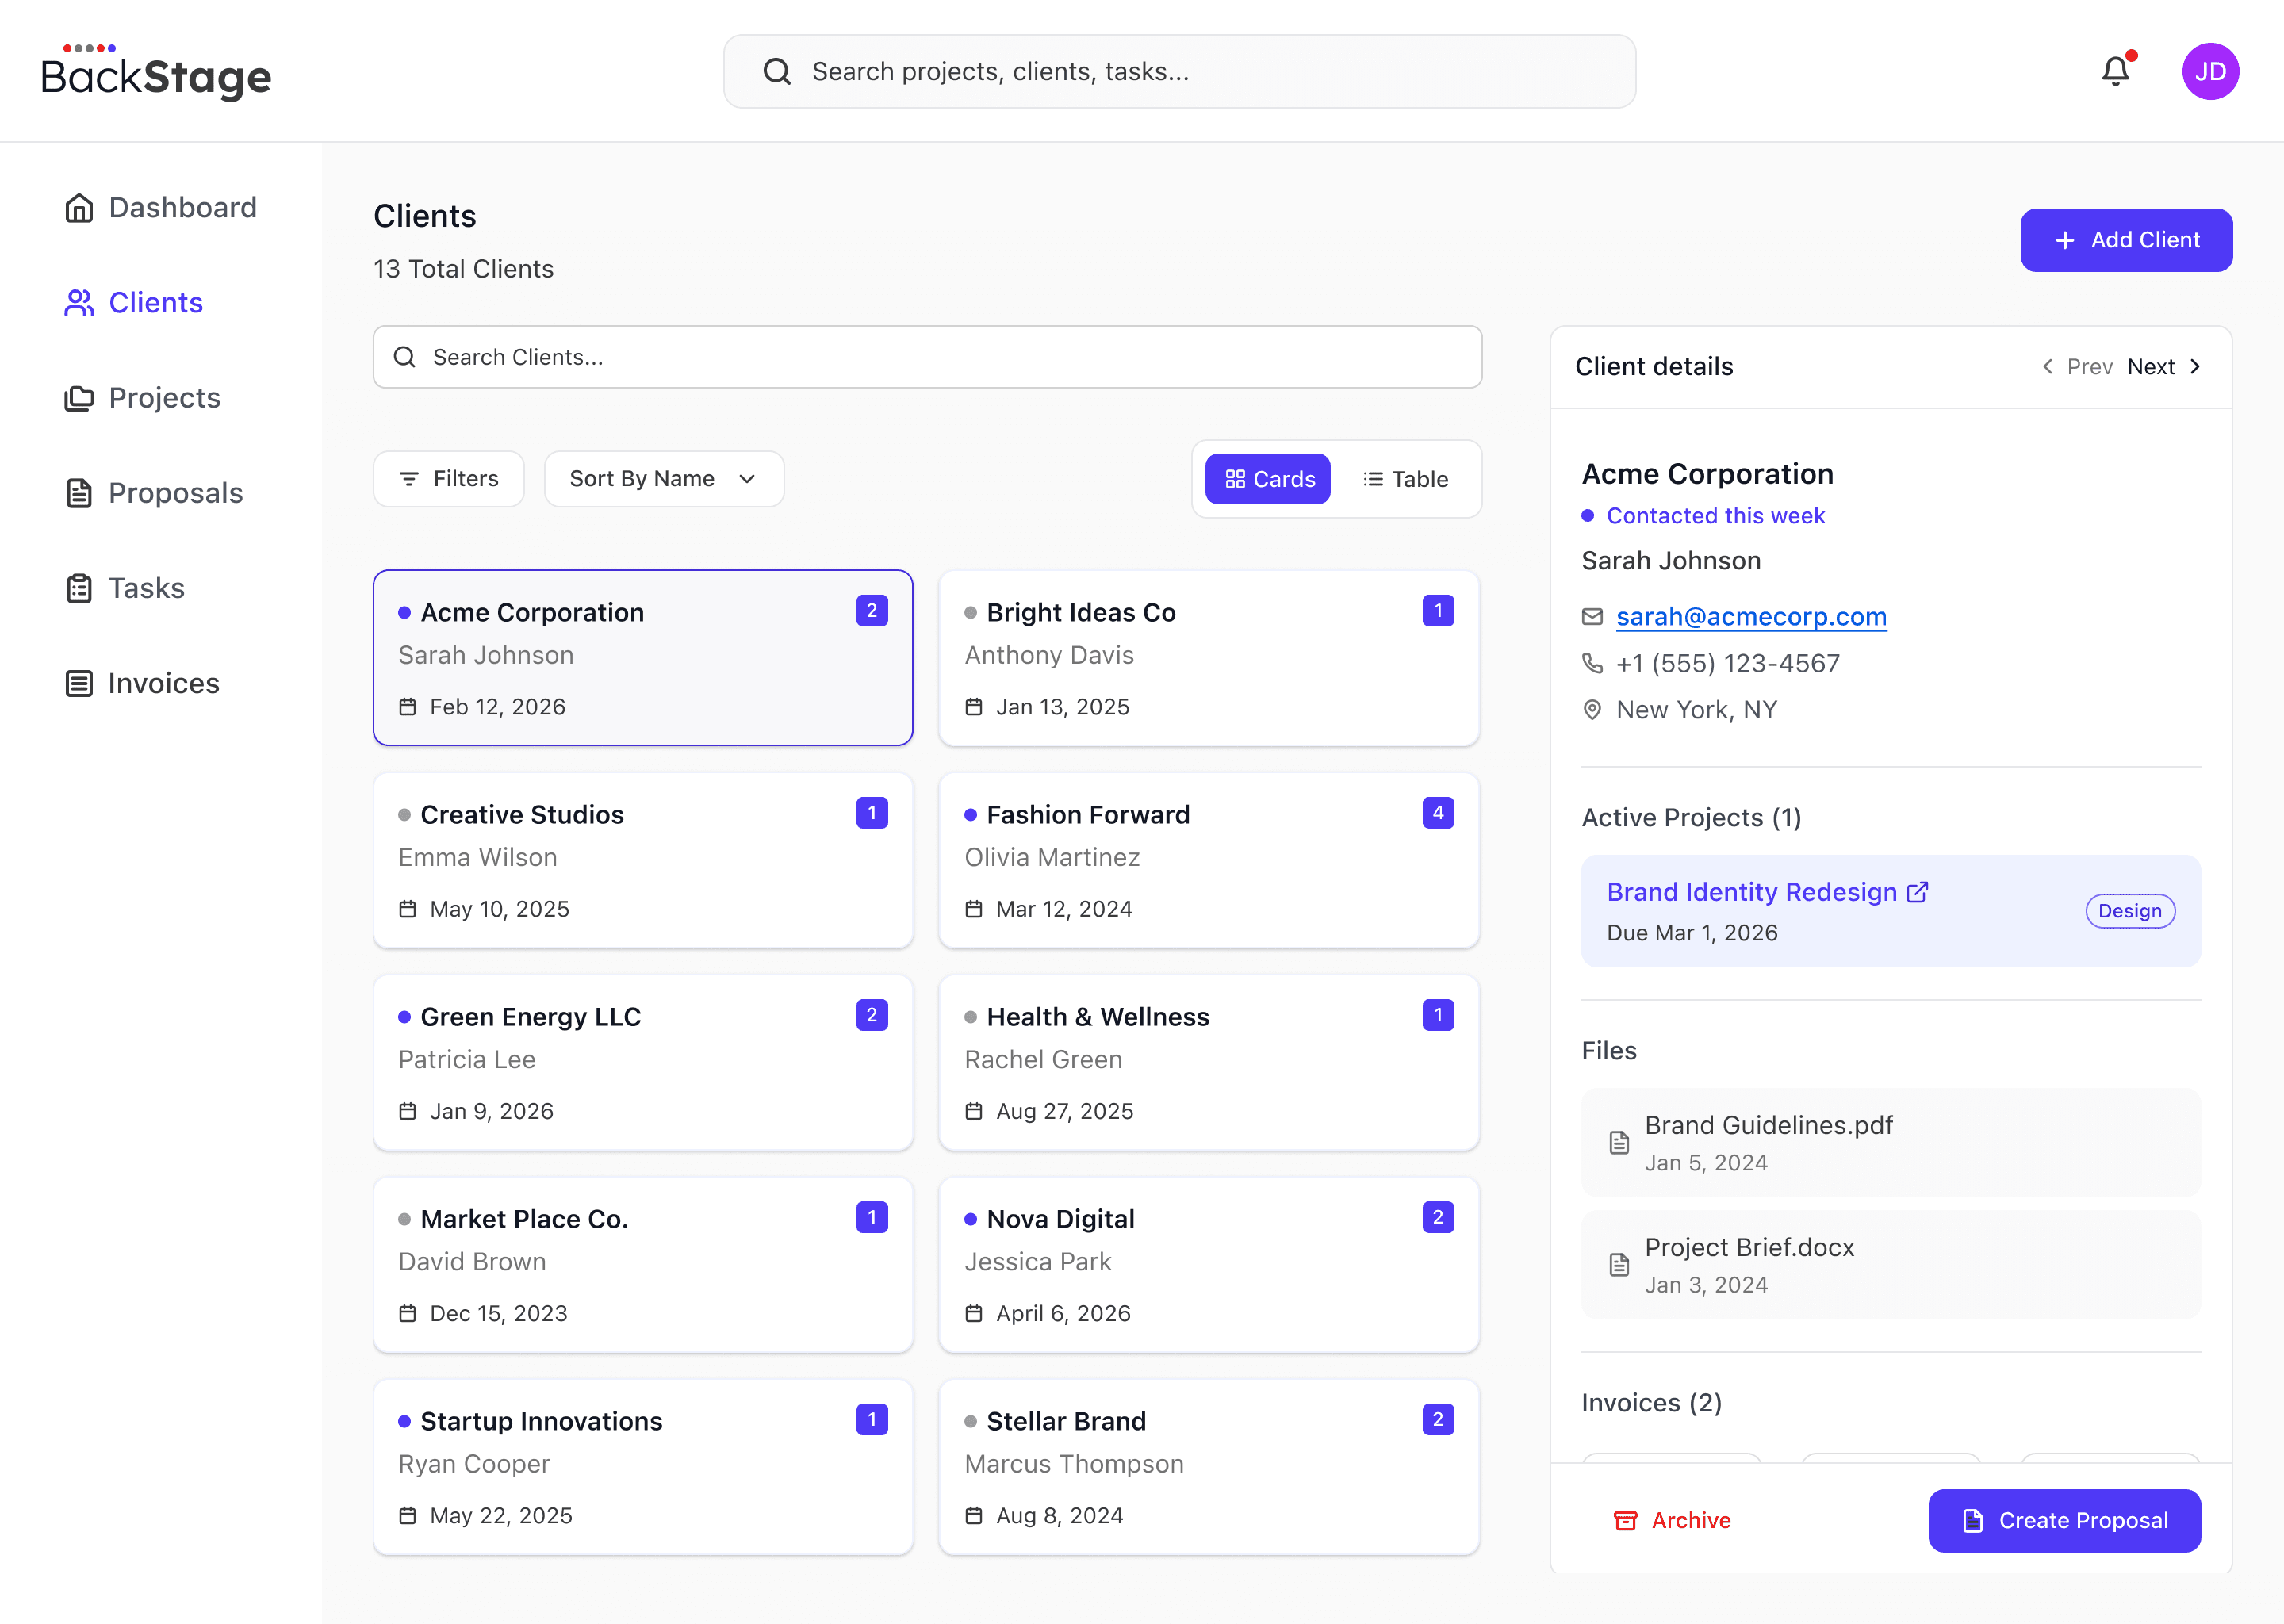Open Proposals in the sidebar
Screen dimensions: 2284x1624
click(175, 493)
